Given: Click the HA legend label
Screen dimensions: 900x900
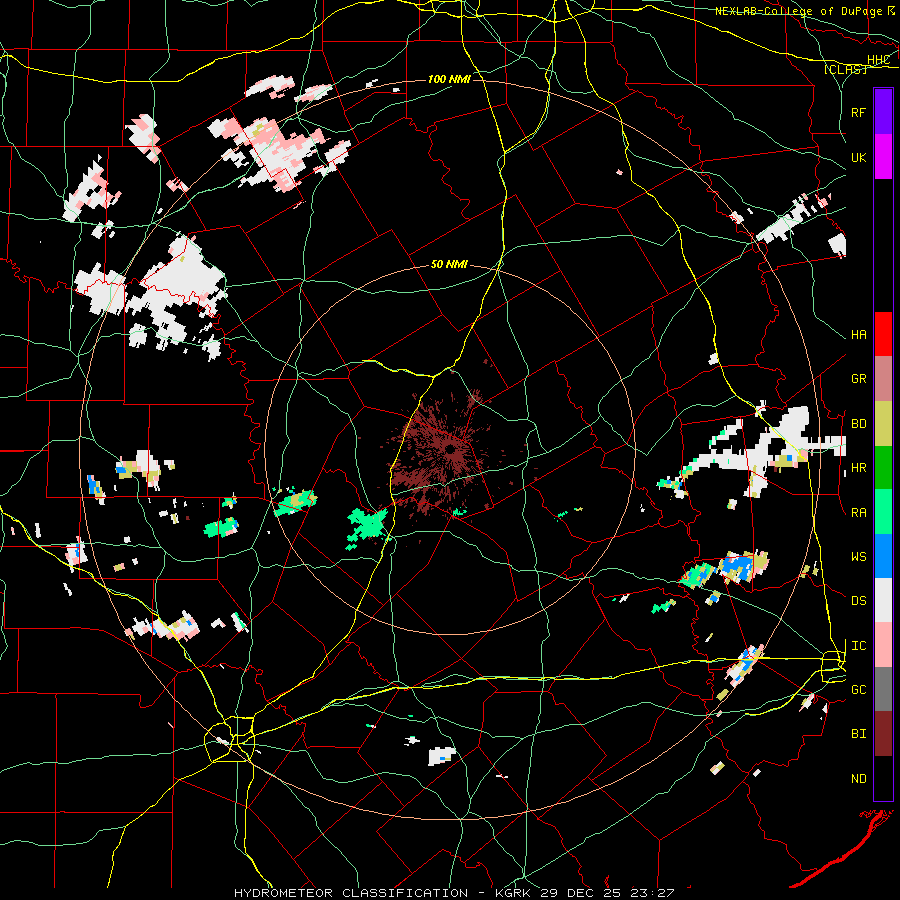Looking at the screenshot, I should point(858,335).
